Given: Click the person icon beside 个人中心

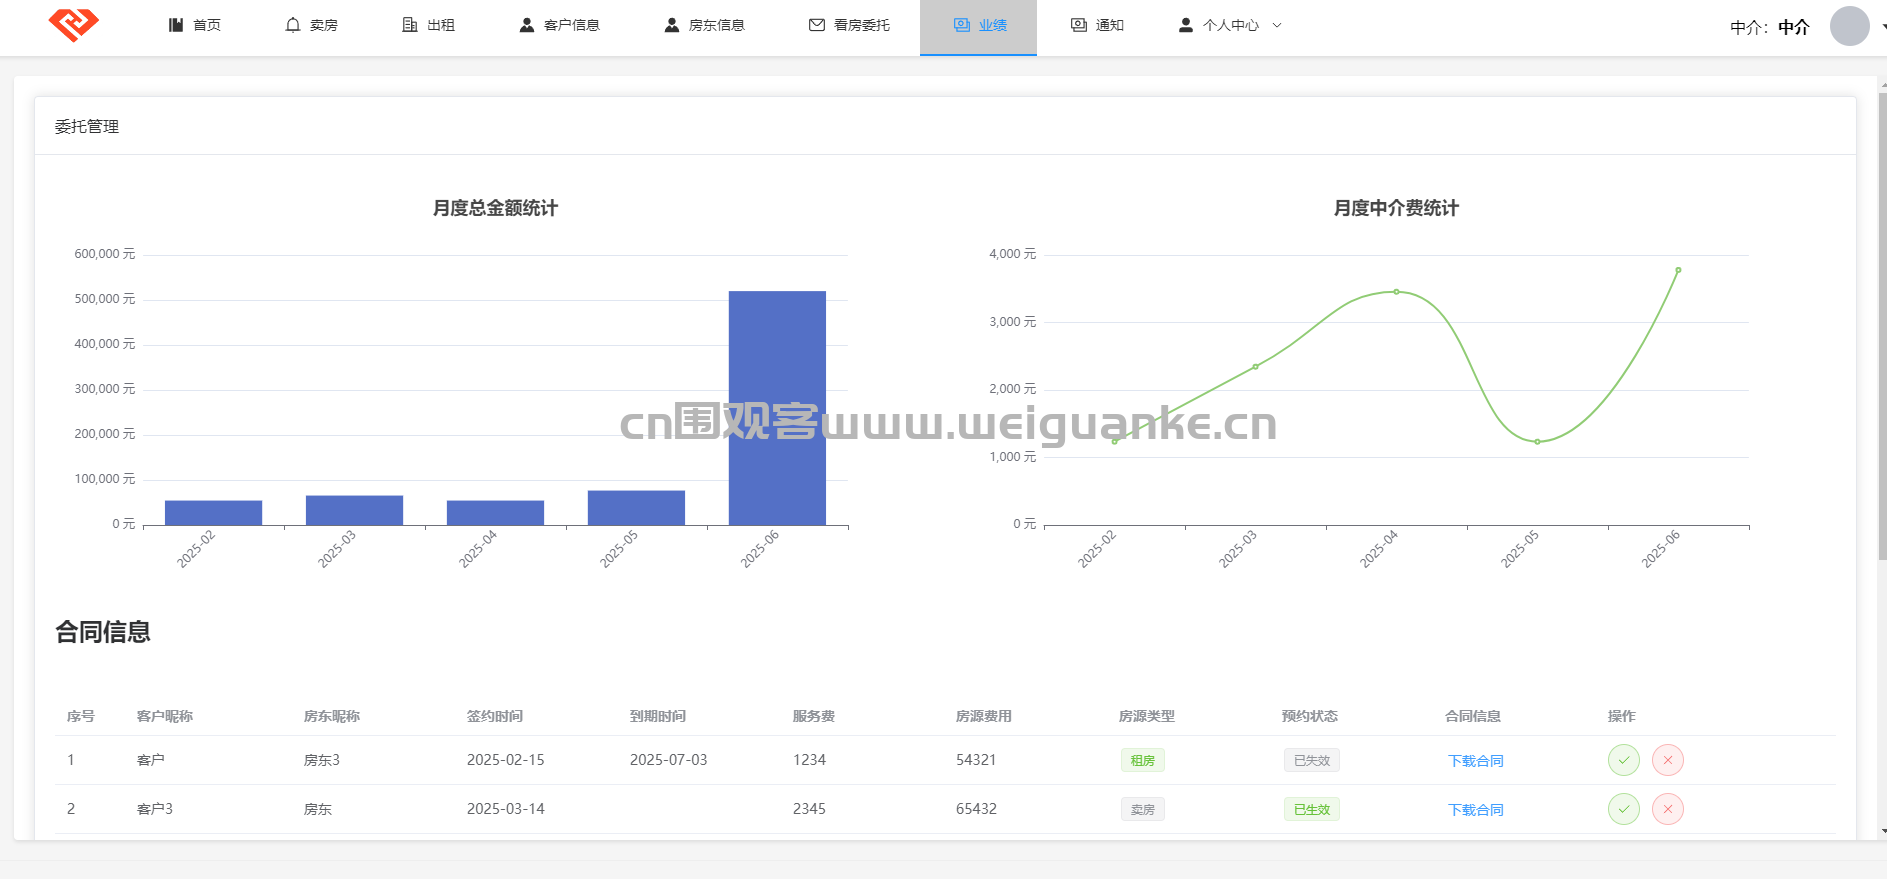Looking at the screenshot, I should (1186, 25).
